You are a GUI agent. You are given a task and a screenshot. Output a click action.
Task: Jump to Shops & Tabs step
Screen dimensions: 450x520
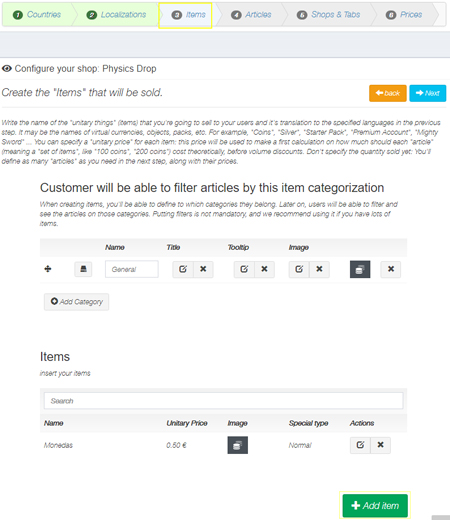pyautogui.click(x=329, y=15)
